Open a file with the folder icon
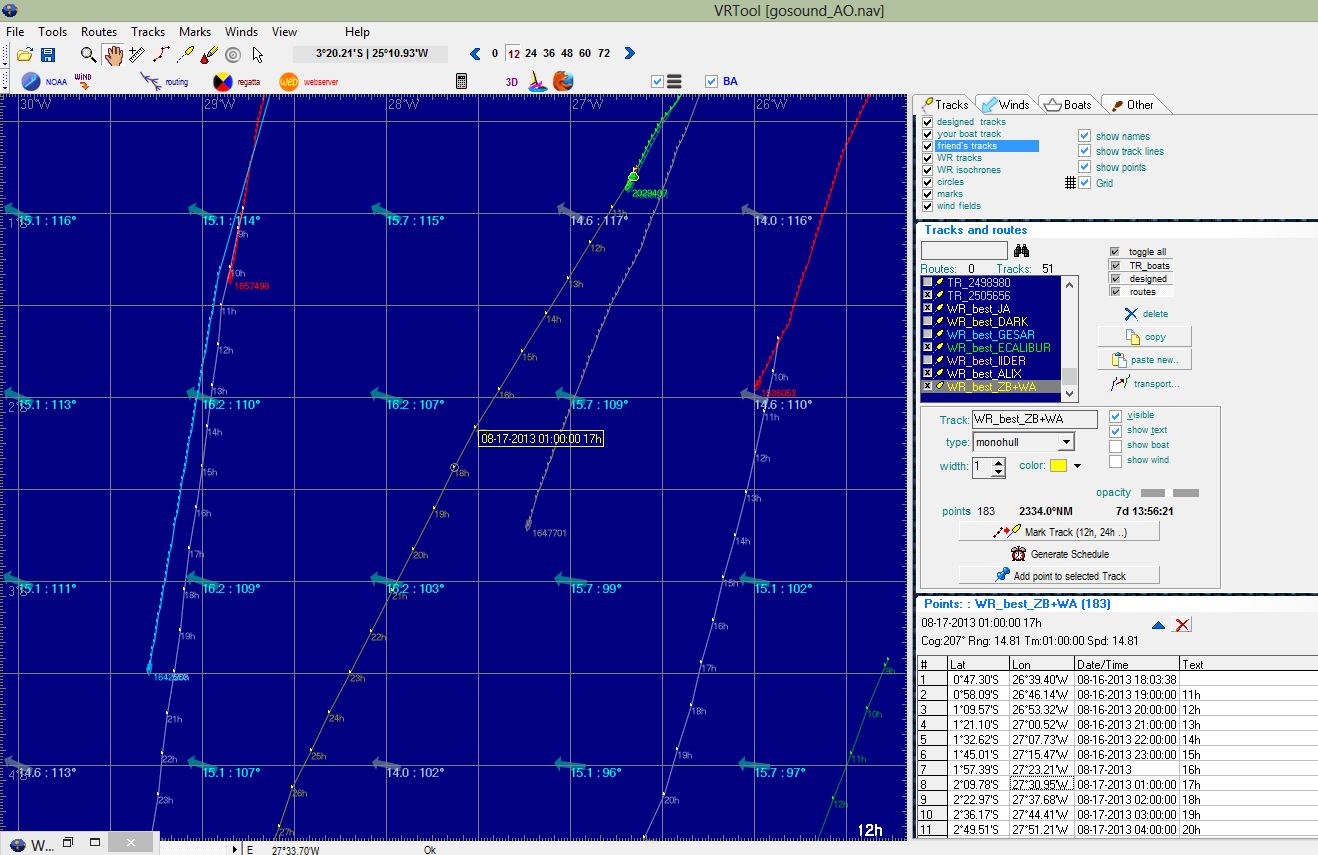 coord(25,55)
